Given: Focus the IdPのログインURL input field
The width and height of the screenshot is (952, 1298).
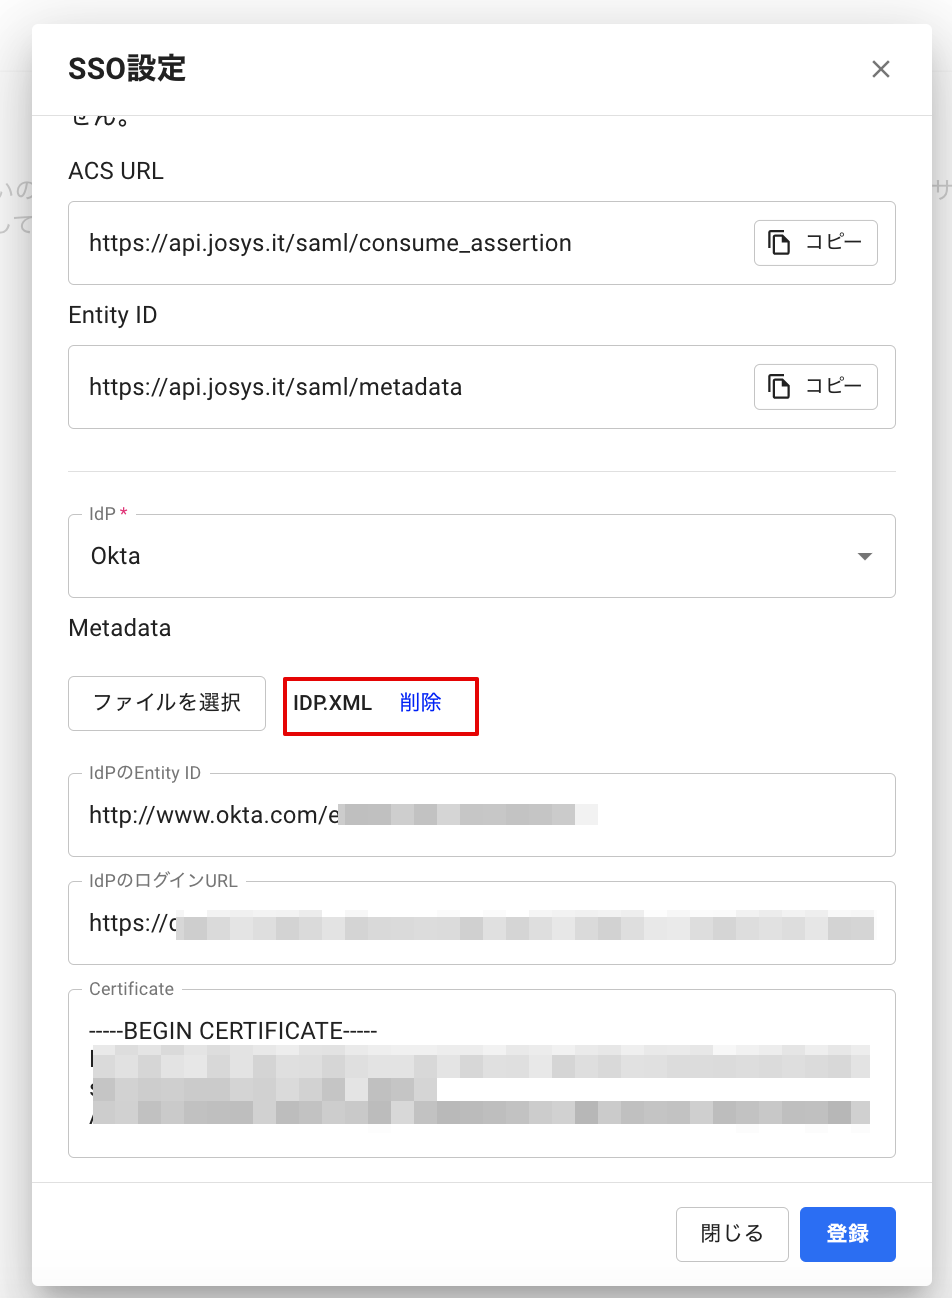Looking at the screenshot, I should [x=480, y=923].
